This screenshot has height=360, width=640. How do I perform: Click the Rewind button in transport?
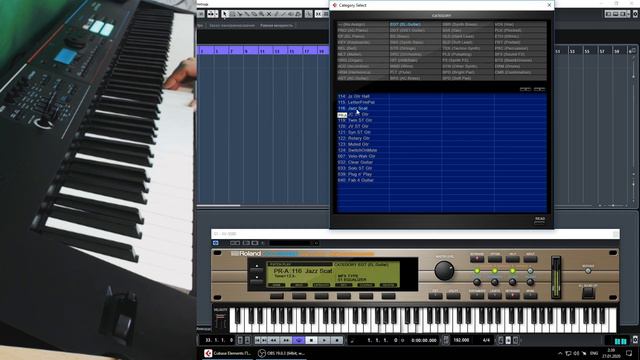273,340
